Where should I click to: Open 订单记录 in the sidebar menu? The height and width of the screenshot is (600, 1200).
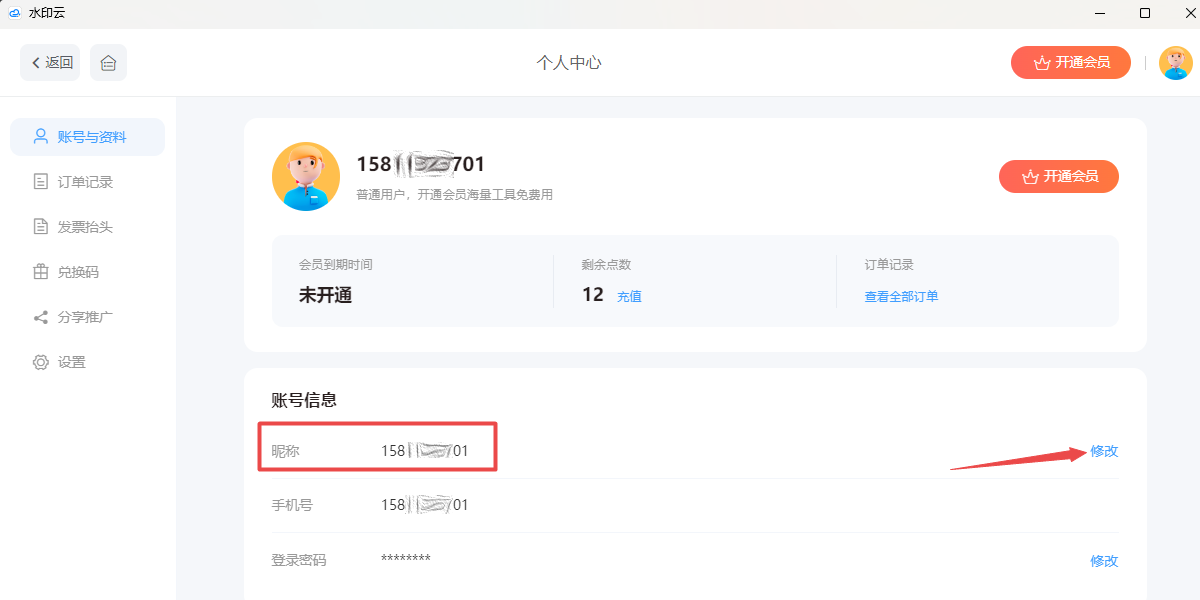(87, 182)
